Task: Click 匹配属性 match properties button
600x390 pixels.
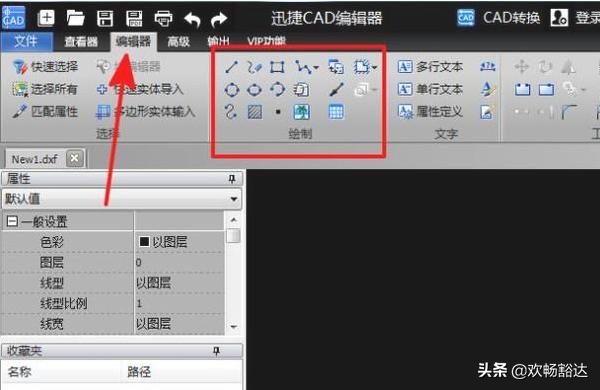Action: coord(45,112)
